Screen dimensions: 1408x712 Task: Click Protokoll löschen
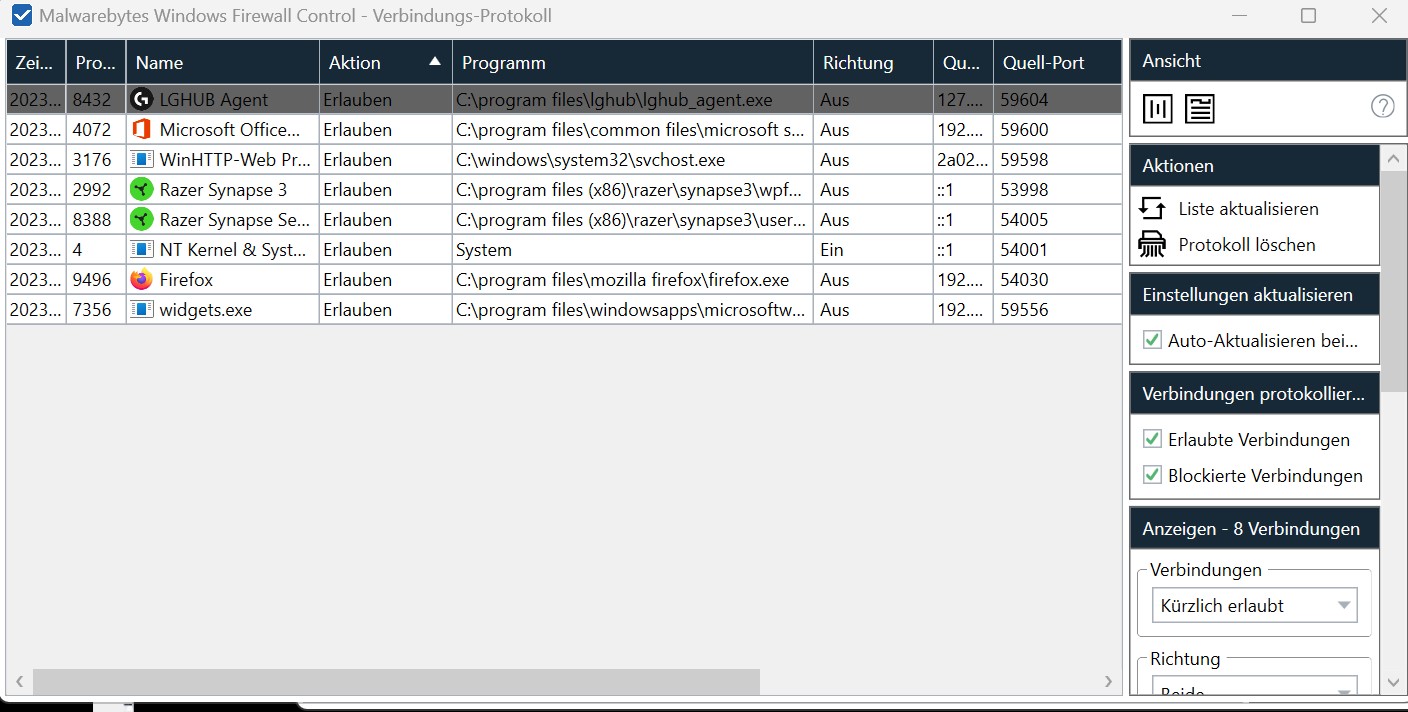(x=1247, y=244)
